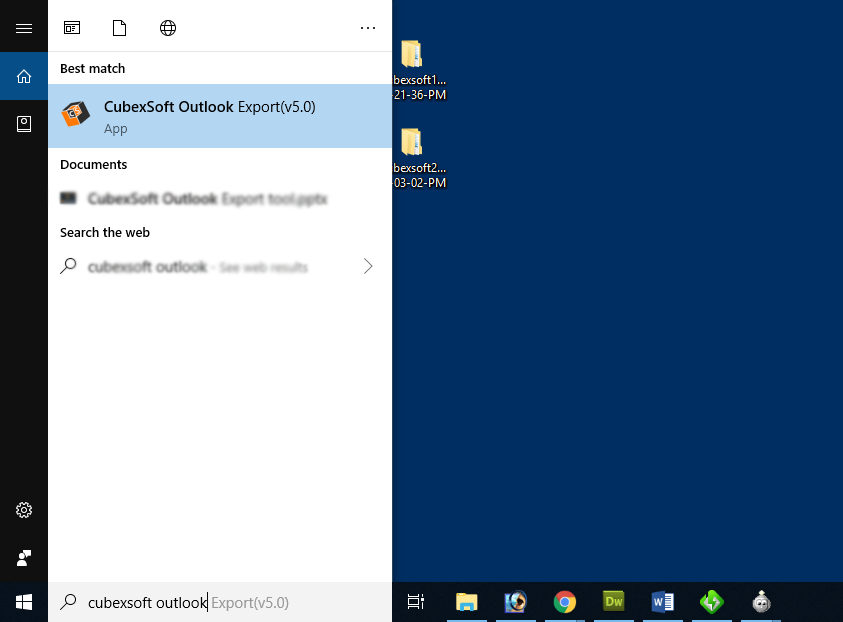Click the Windows Start button

tap(24, 602)
